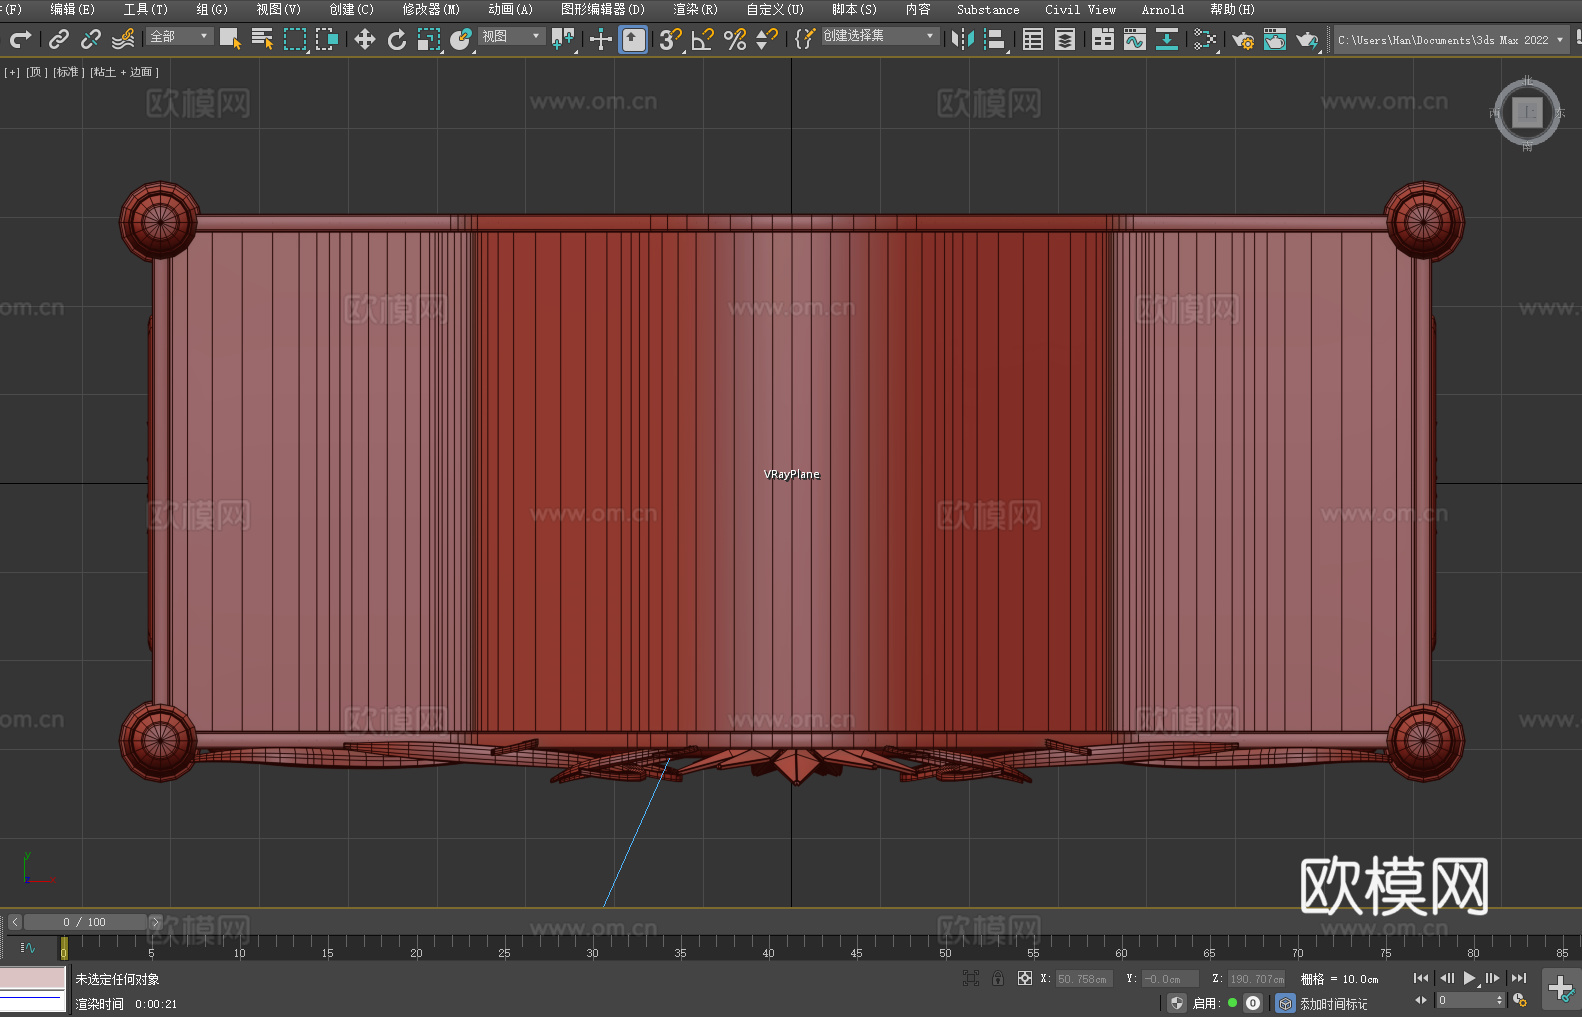Image resolution: width=1582 pixels, height=1017 pixels.
Task: Click the time slider next-frame arrow
Action: coord(155,922)
